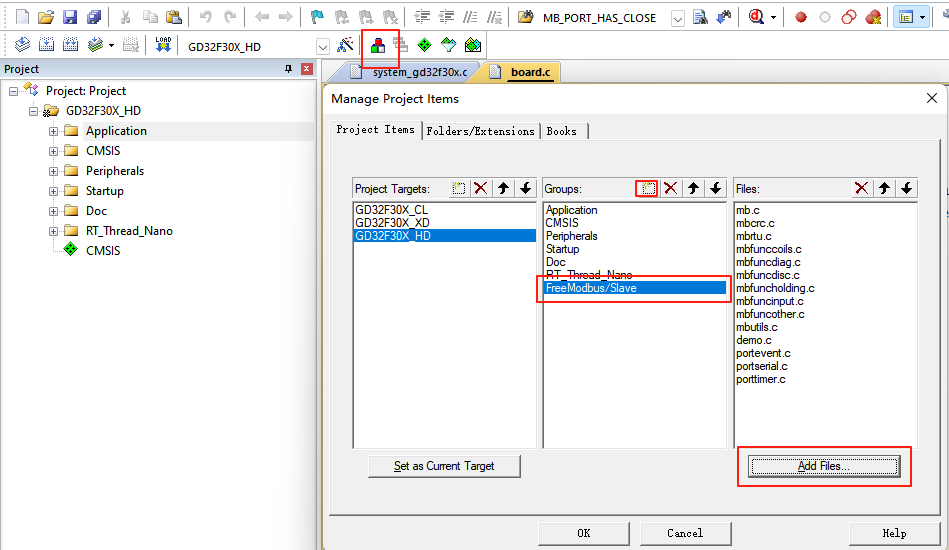The height and width of the screenshot is (550, 949).
Task: Delete the selected group
Action: 671,188
